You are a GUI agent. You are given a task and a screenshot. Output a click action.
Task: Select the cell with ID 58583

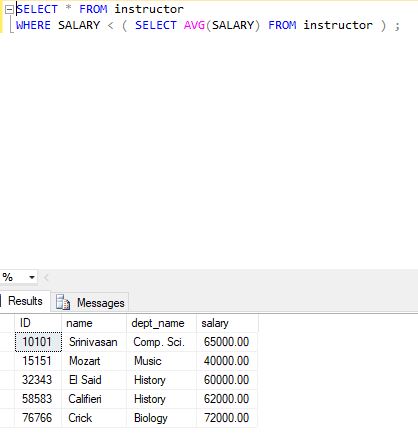pos(38,399)
